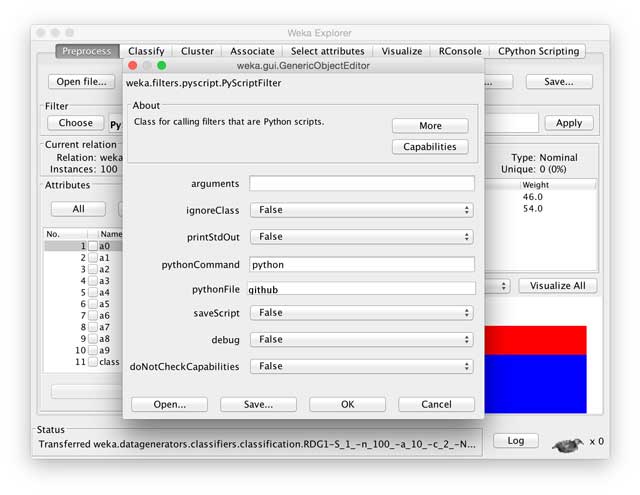Tick checkbox for attribute a2

coord(93,269)
